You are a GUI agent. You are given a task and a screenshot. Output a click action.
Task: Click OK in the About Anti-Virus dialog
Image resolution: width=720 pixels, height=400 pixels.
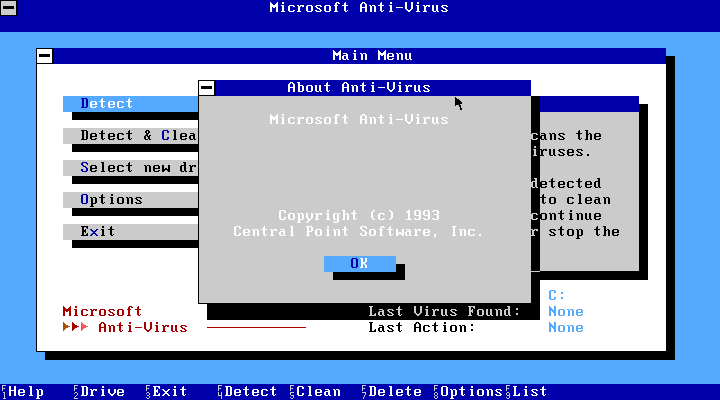(359, 263)
